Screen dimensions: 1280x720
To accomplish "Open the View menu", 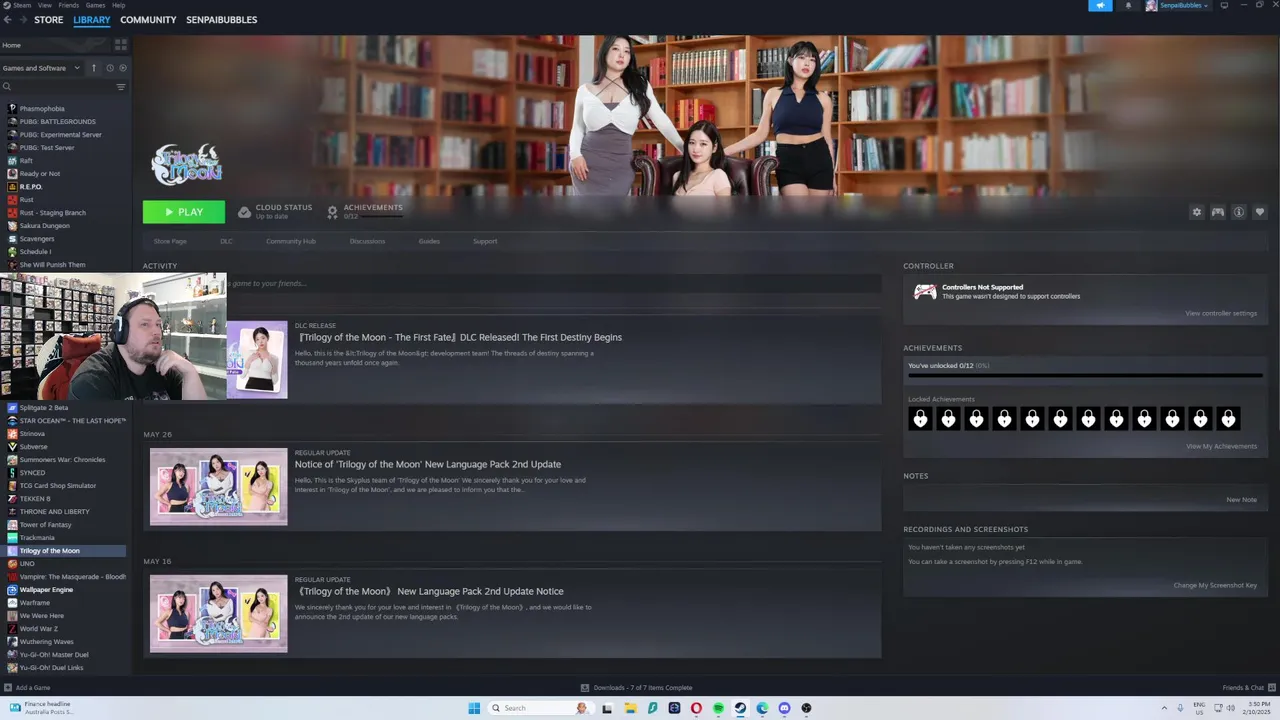I will tap(45, 5).
